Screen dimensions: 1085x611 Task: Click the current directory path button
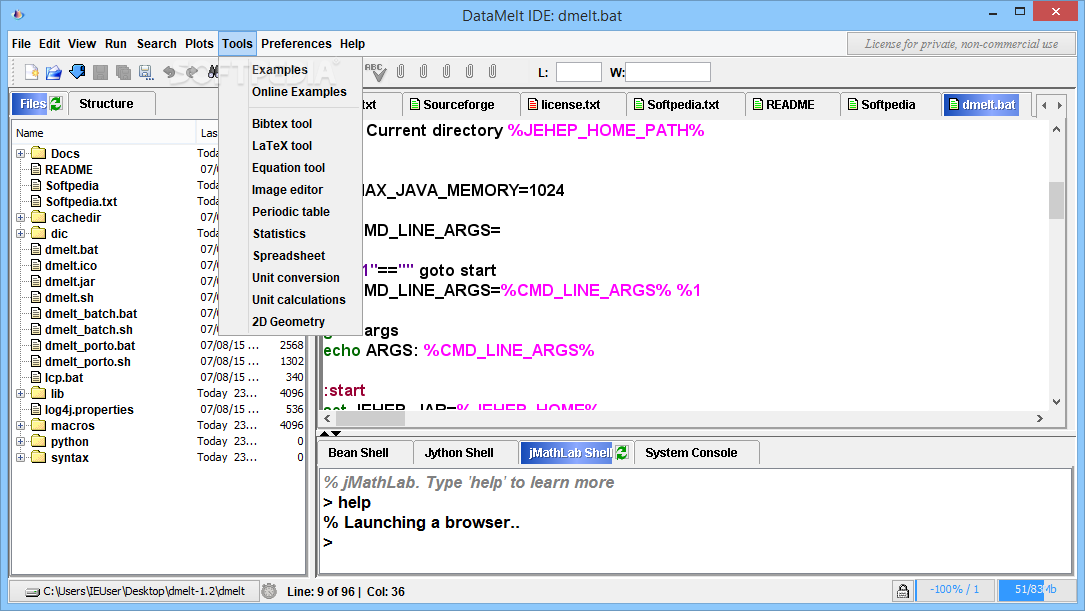pos(135,591)
